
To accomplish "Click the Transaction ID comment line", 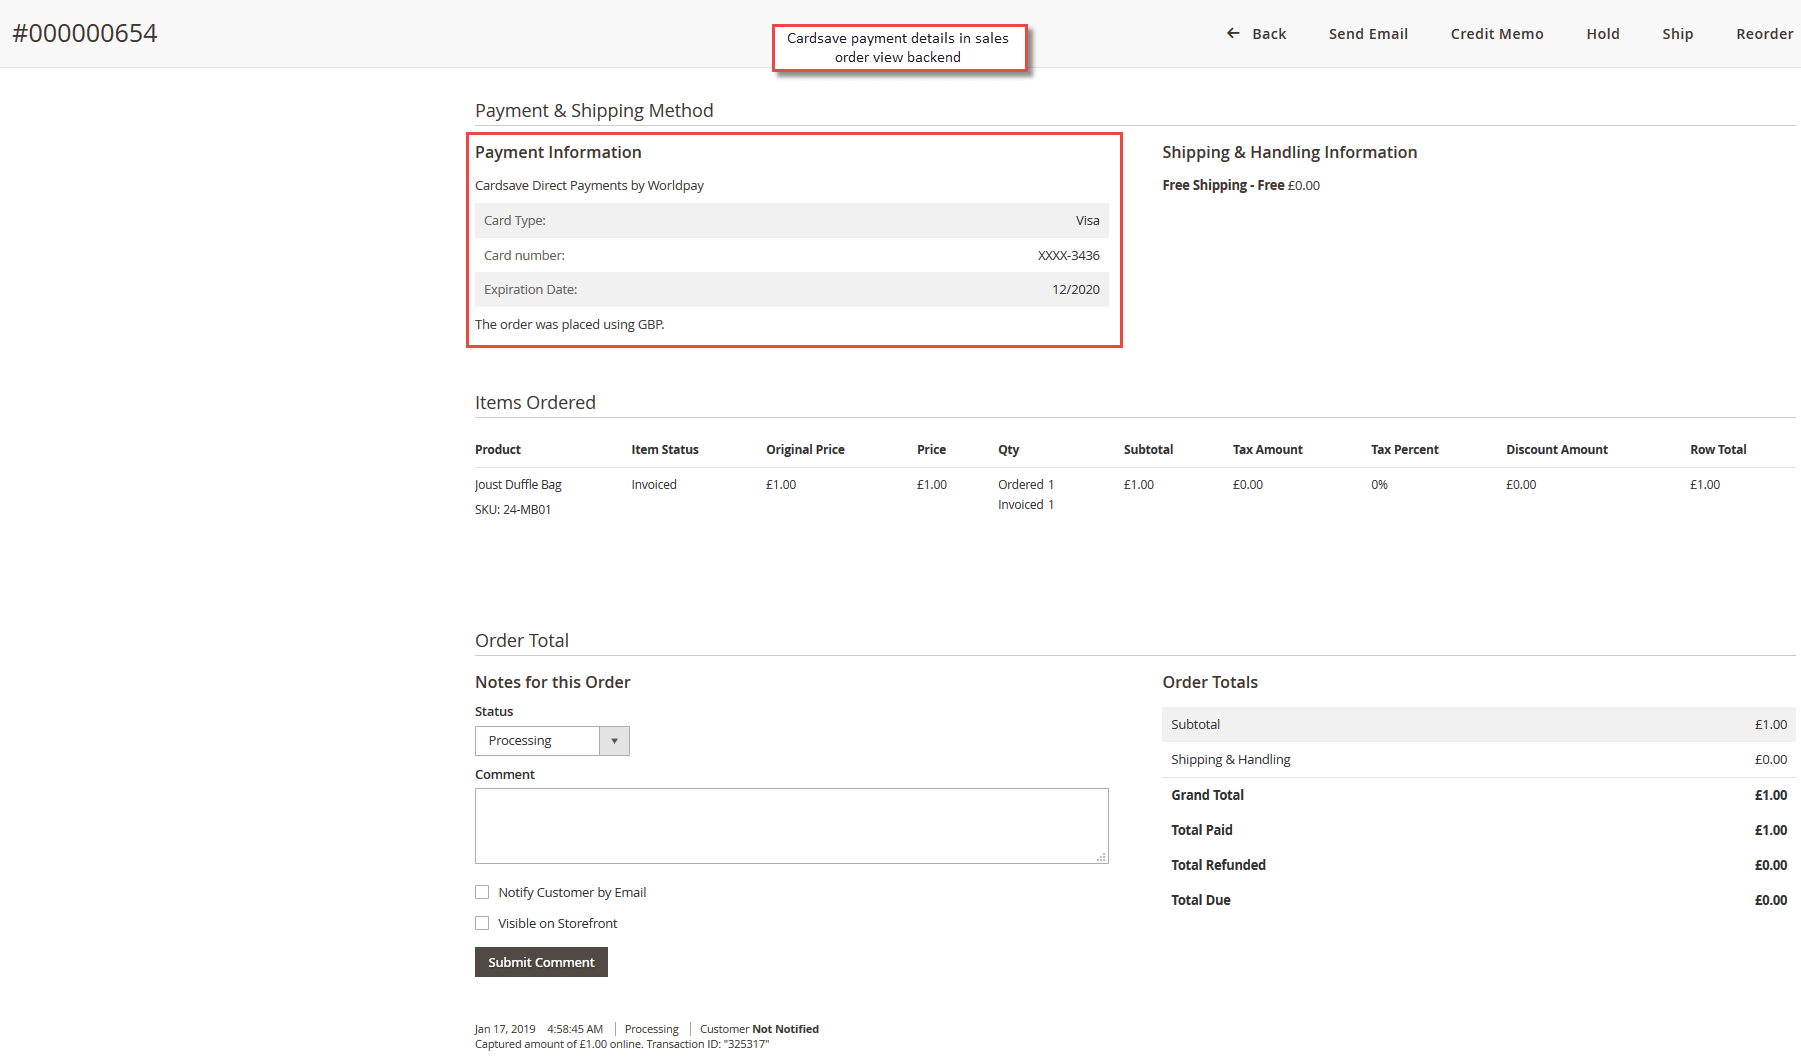I will click(622, 1044).
